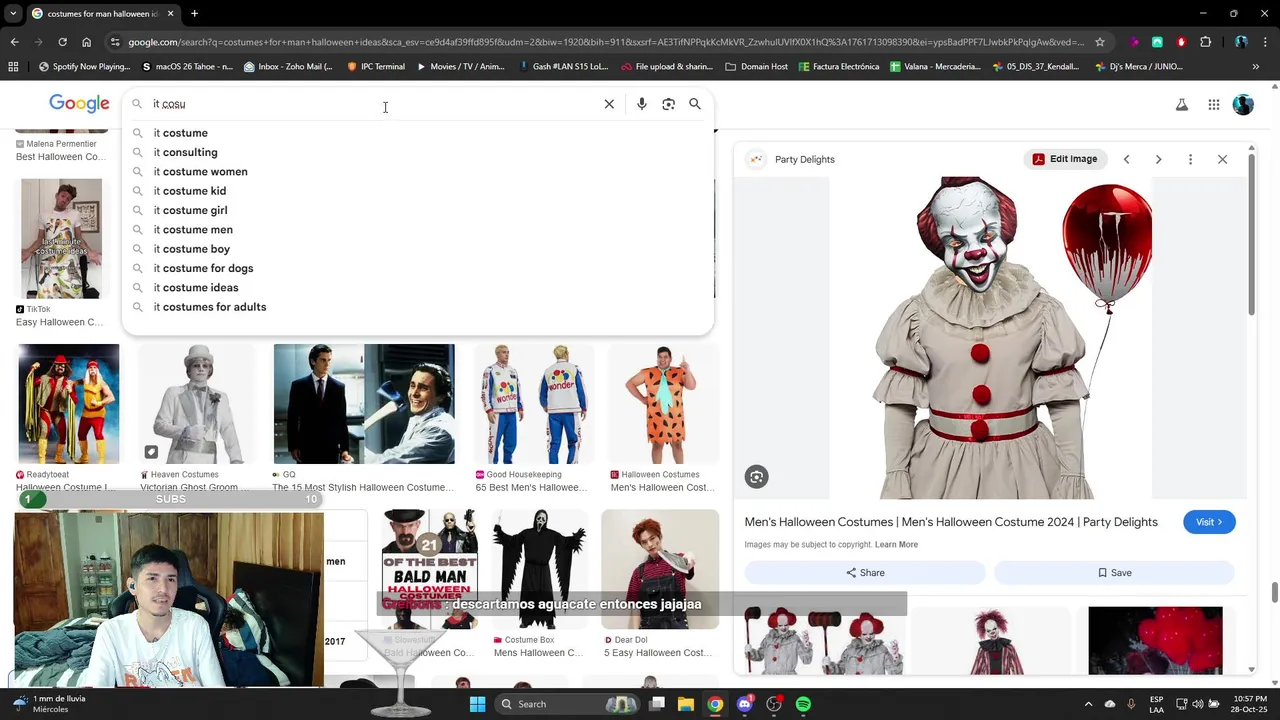Open Discord from the taskbar

click(x=744, y=704)
